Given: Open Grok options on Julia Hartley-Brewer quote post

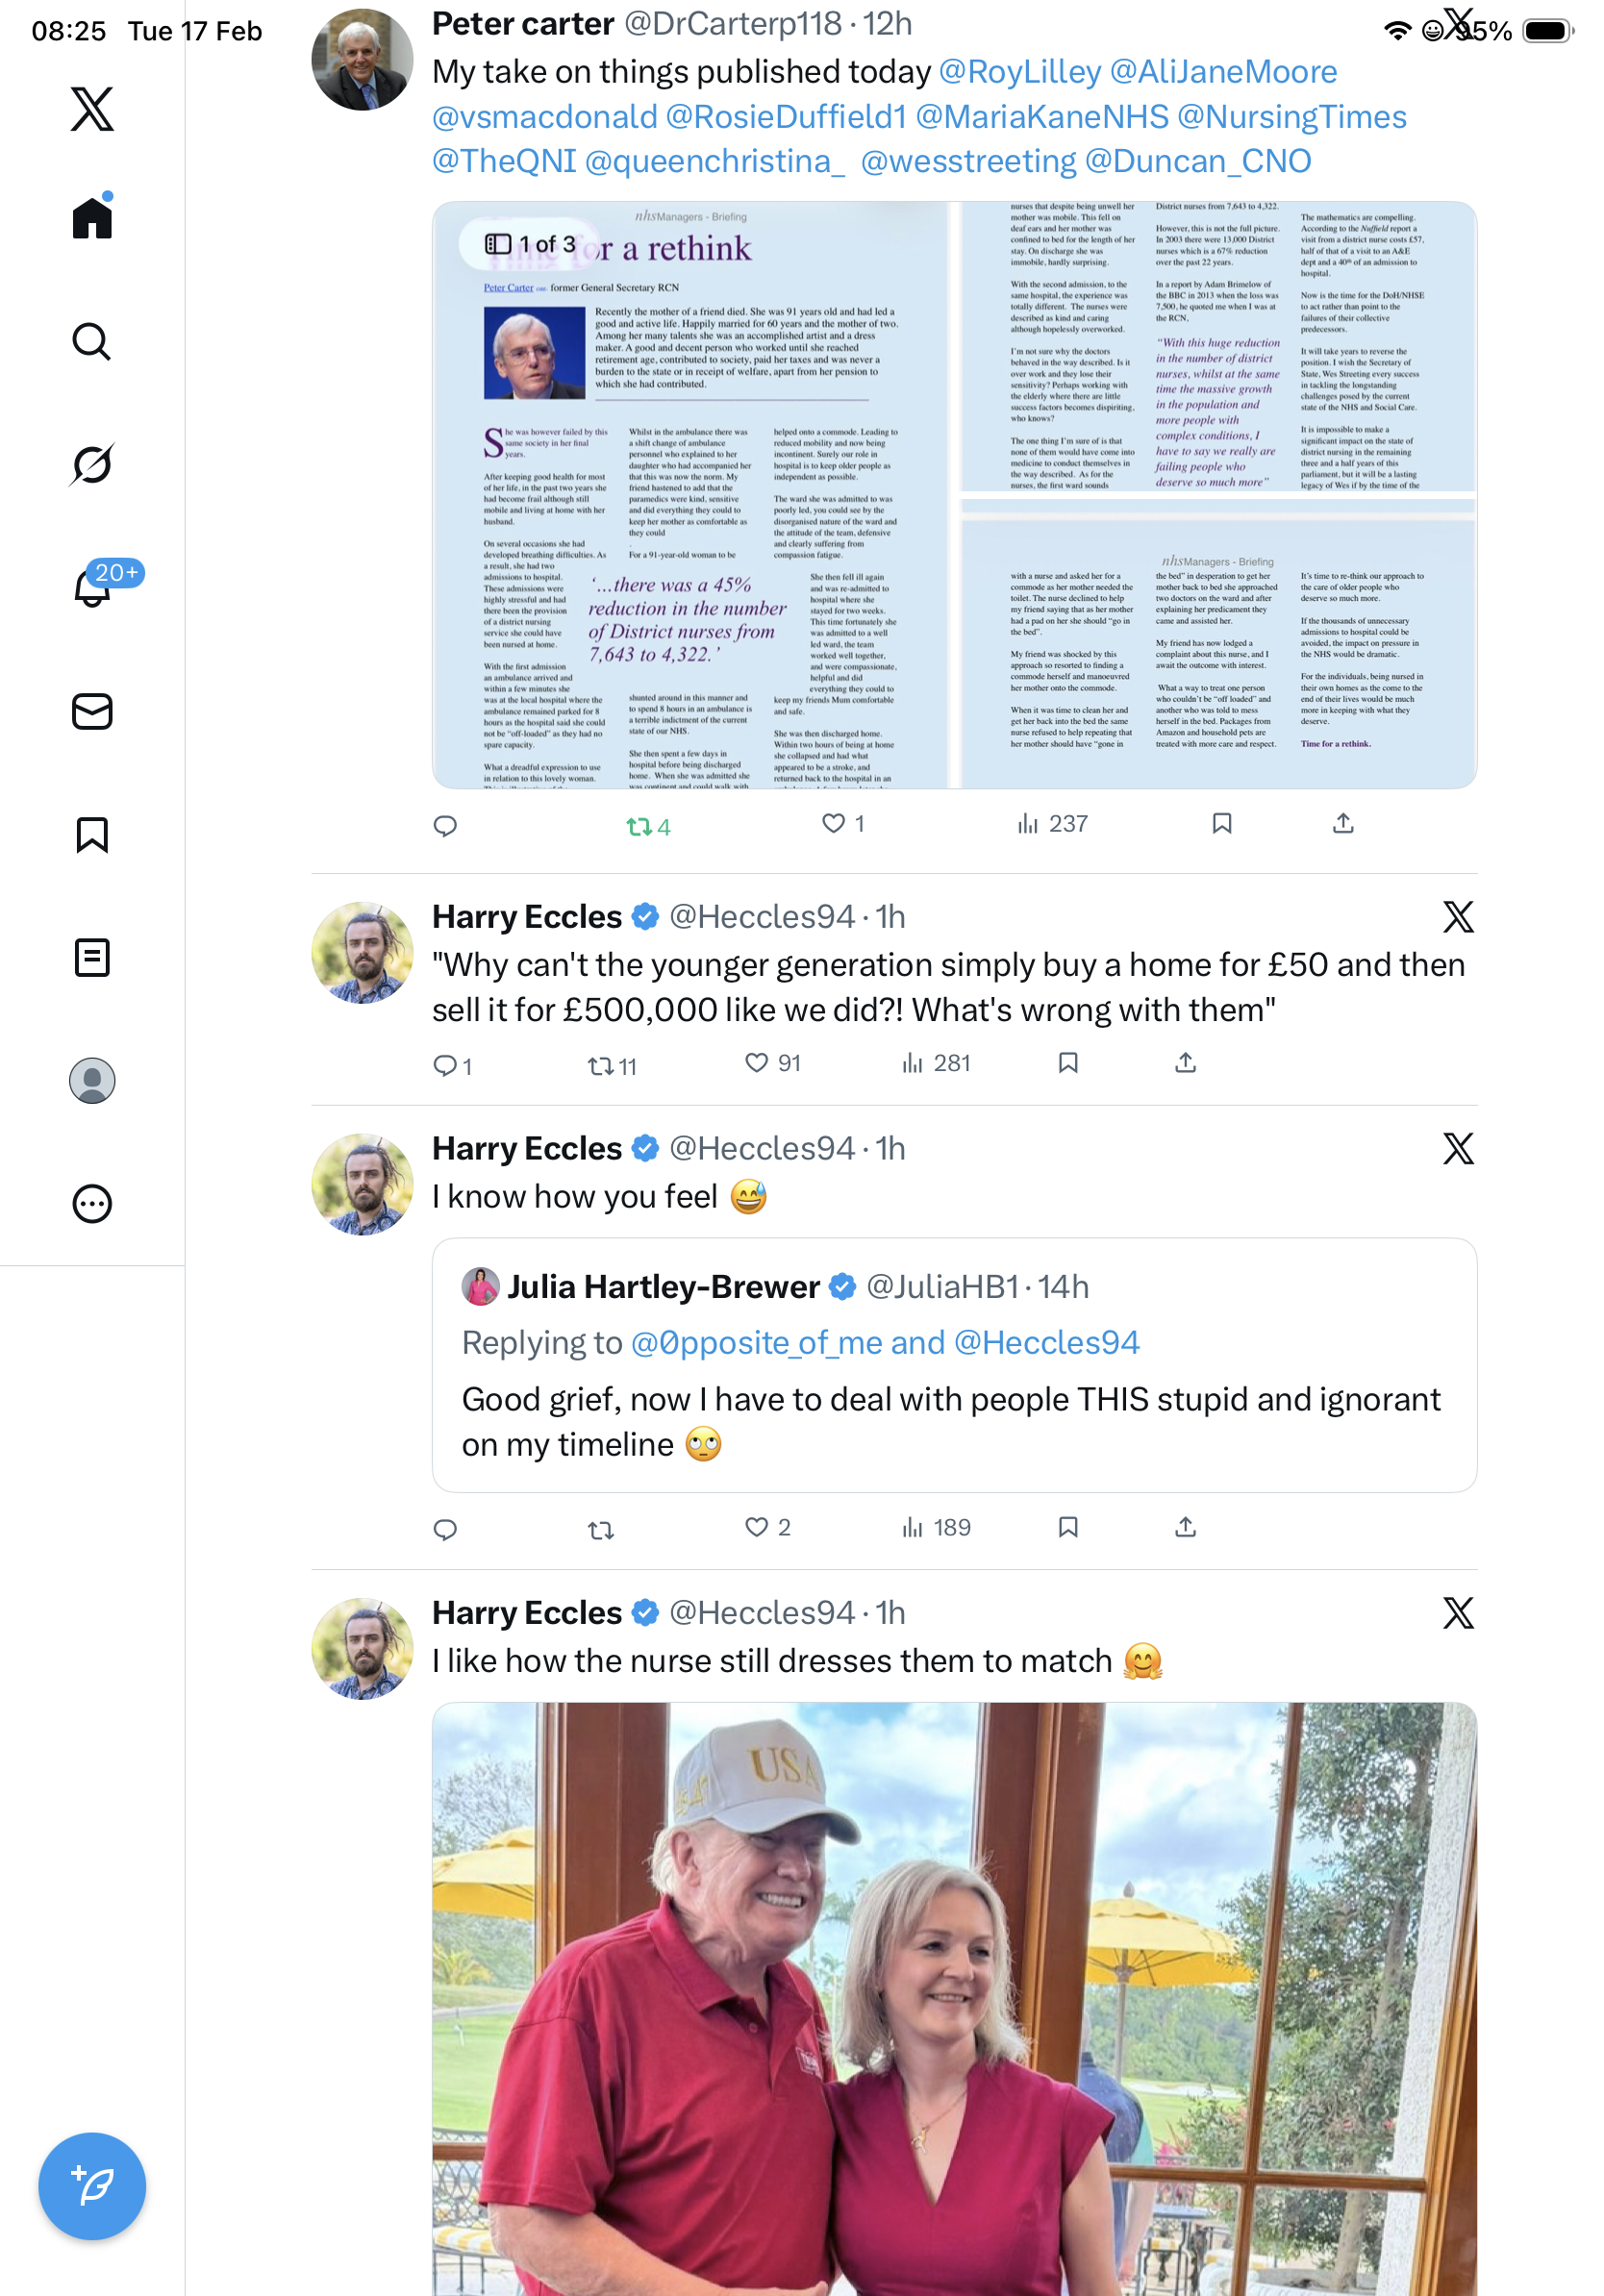Looking at the screenshot, I should (1458, 1148).
